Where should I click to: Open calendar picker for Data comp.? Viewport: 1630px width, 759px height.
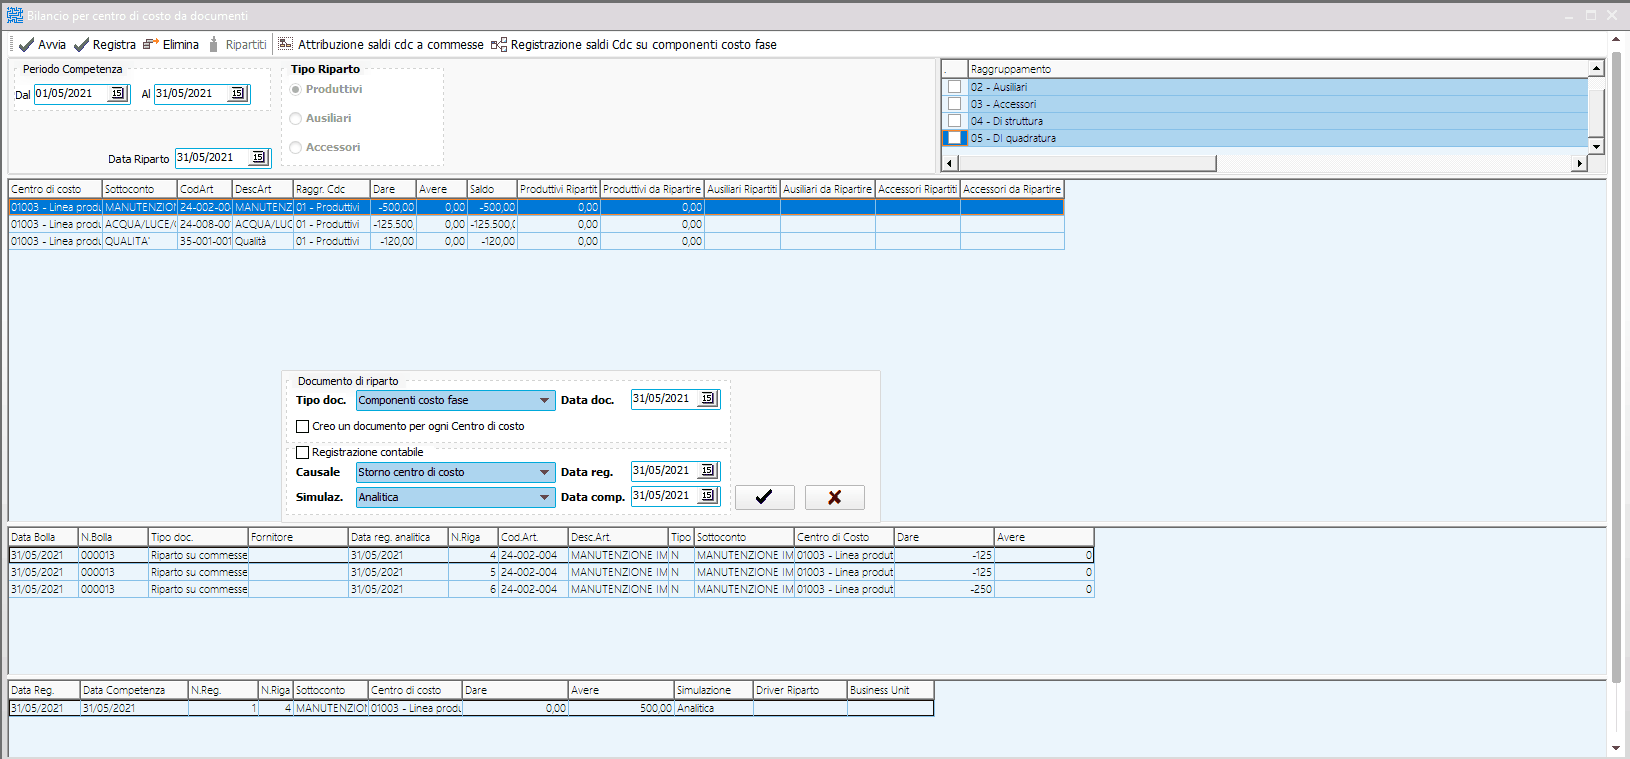tap(708, 495)
